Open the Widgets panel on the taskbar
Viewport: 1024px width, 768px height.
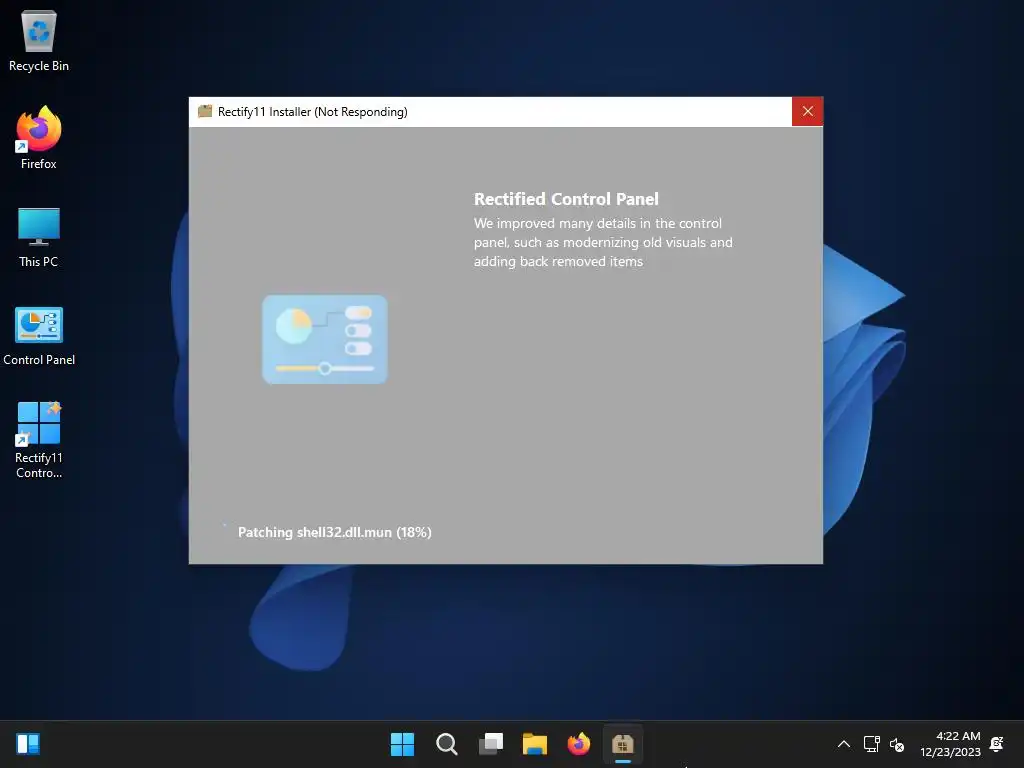[x=28, y=744]
